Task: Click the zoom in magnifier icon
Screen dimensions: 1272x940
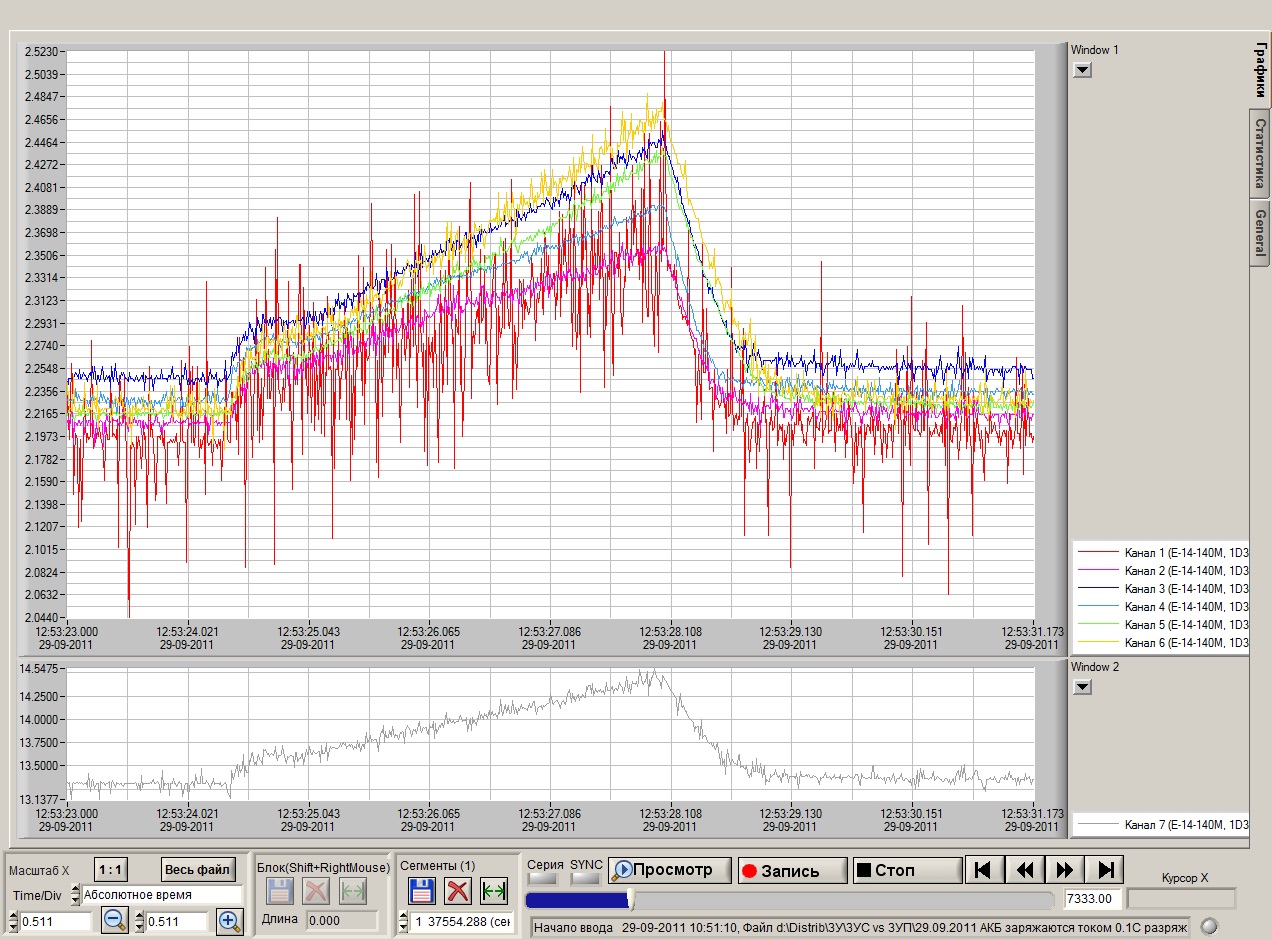Action: point(230,921)
